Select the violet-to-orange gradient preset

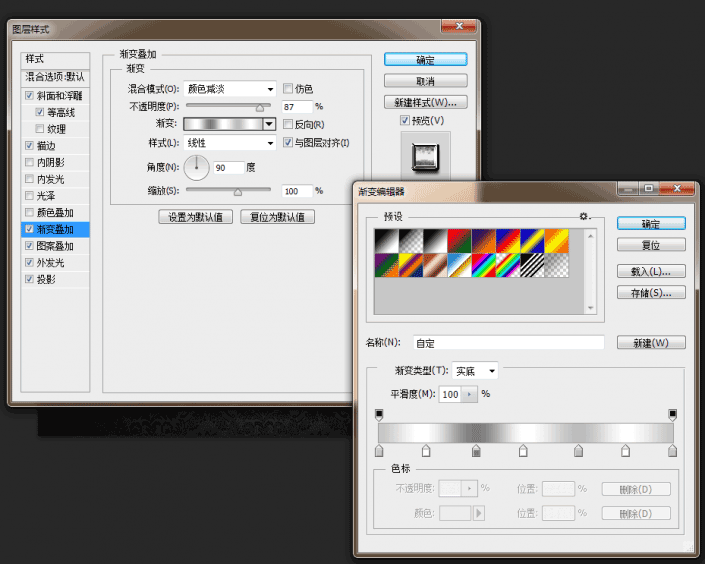coord(484,241)
